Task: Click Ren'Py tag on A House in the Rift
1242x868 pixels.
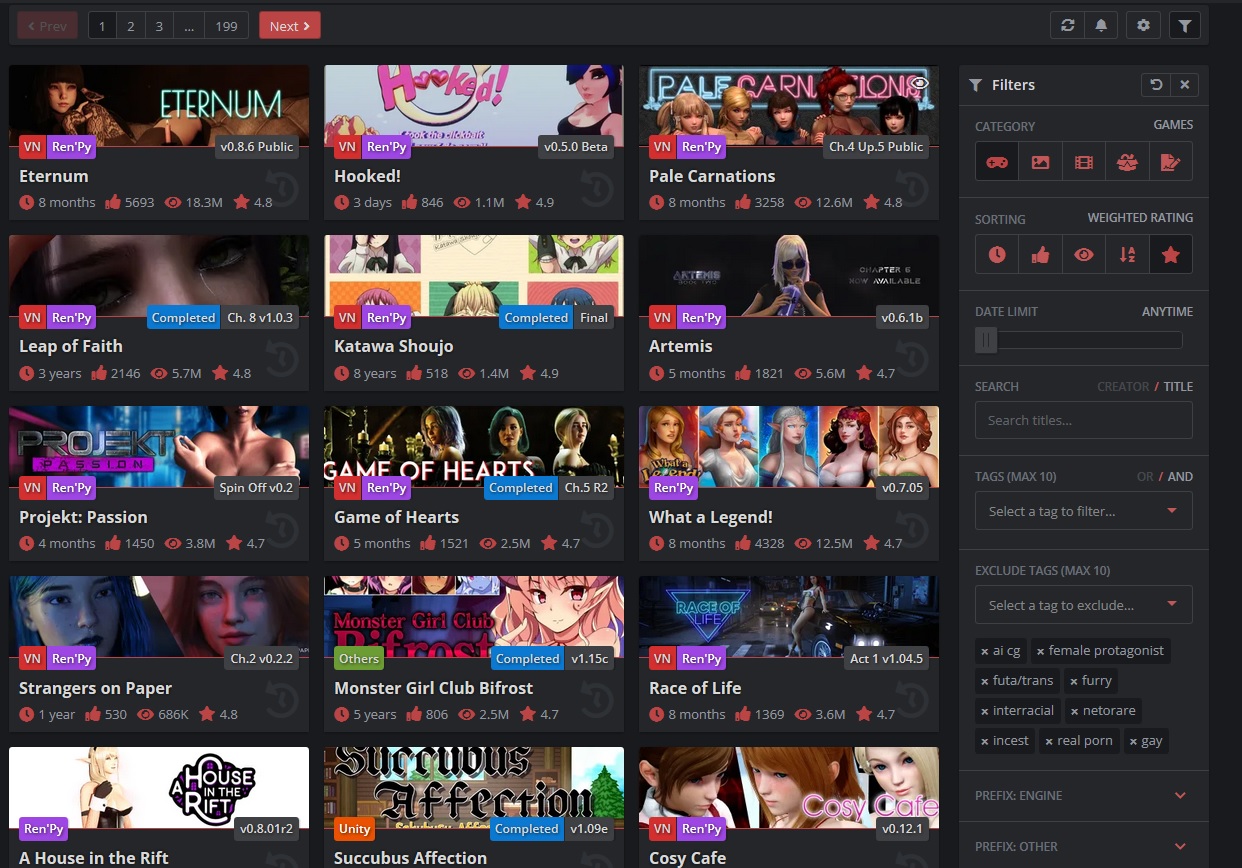Action: (x=44, y=829)
